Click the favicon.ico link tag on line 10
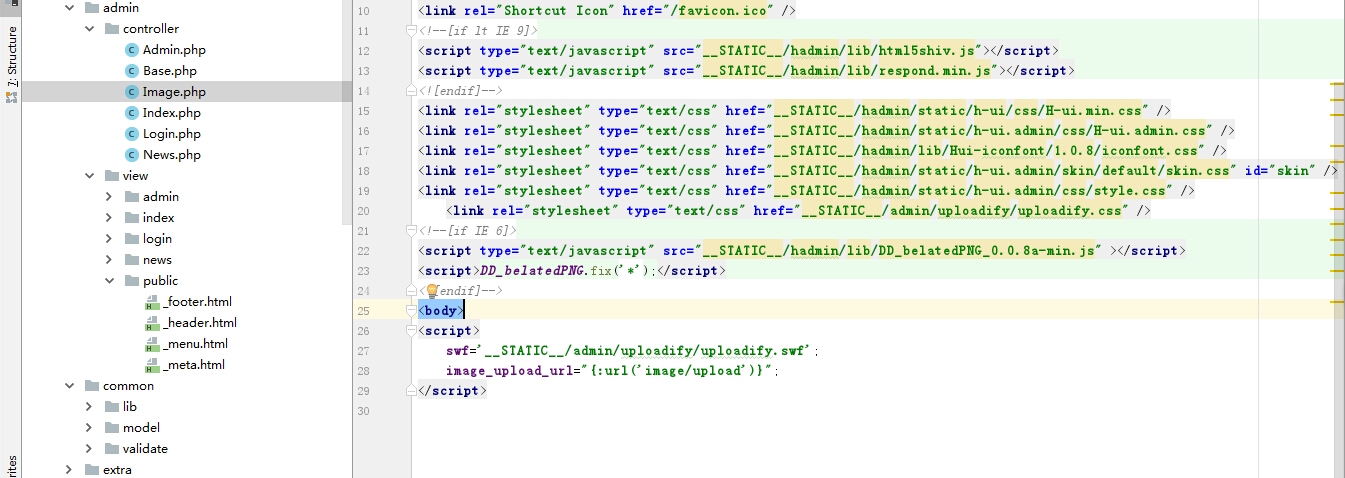 (x=607, y=11)
